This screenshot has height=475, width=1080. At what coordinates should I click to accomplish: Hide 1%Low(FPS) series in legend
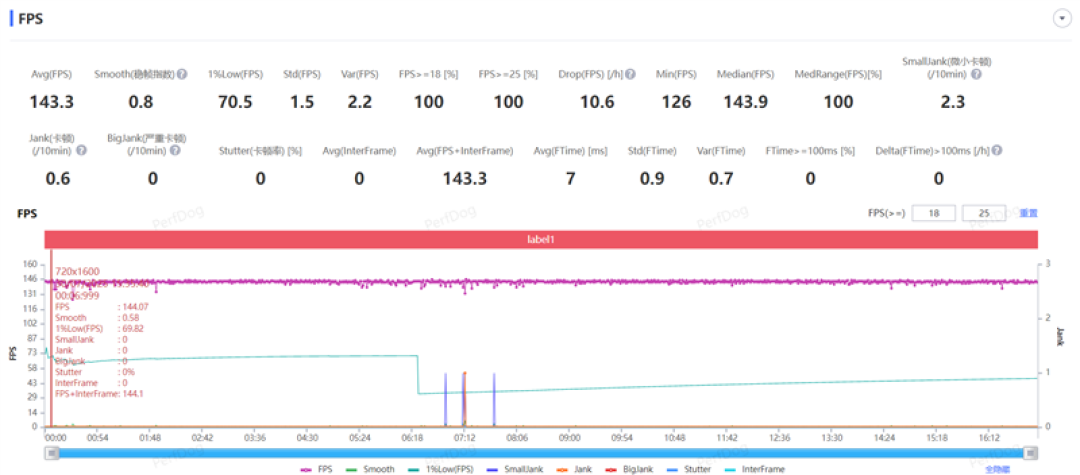click(x=441, y=469)
